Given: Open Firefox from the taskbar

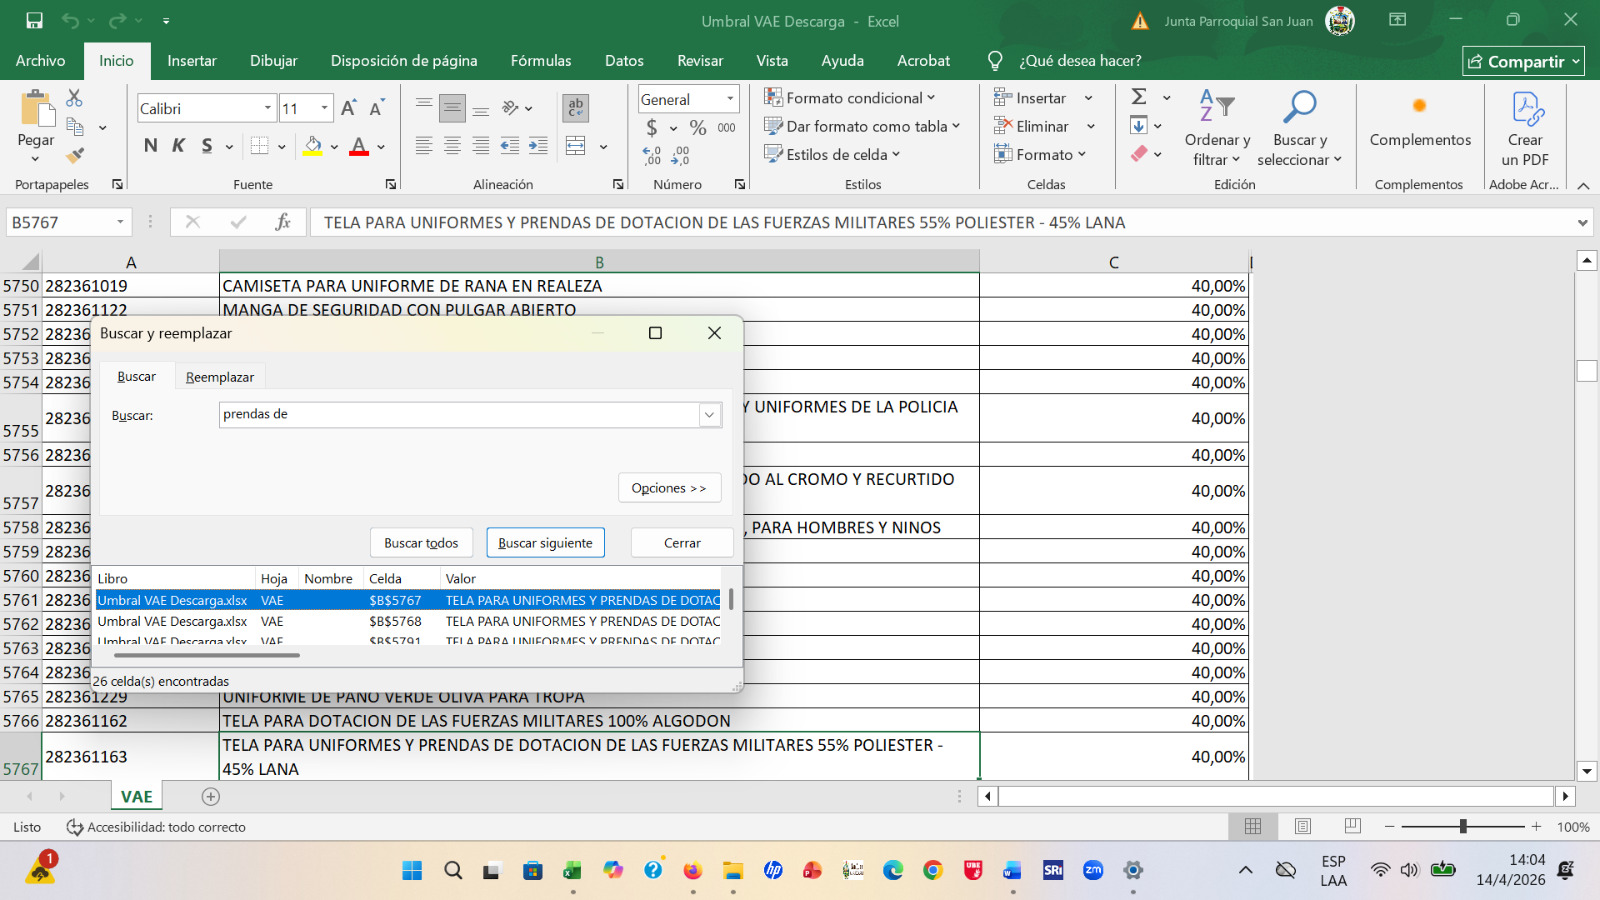Looking at the screenshot, I should click(693, 870).
